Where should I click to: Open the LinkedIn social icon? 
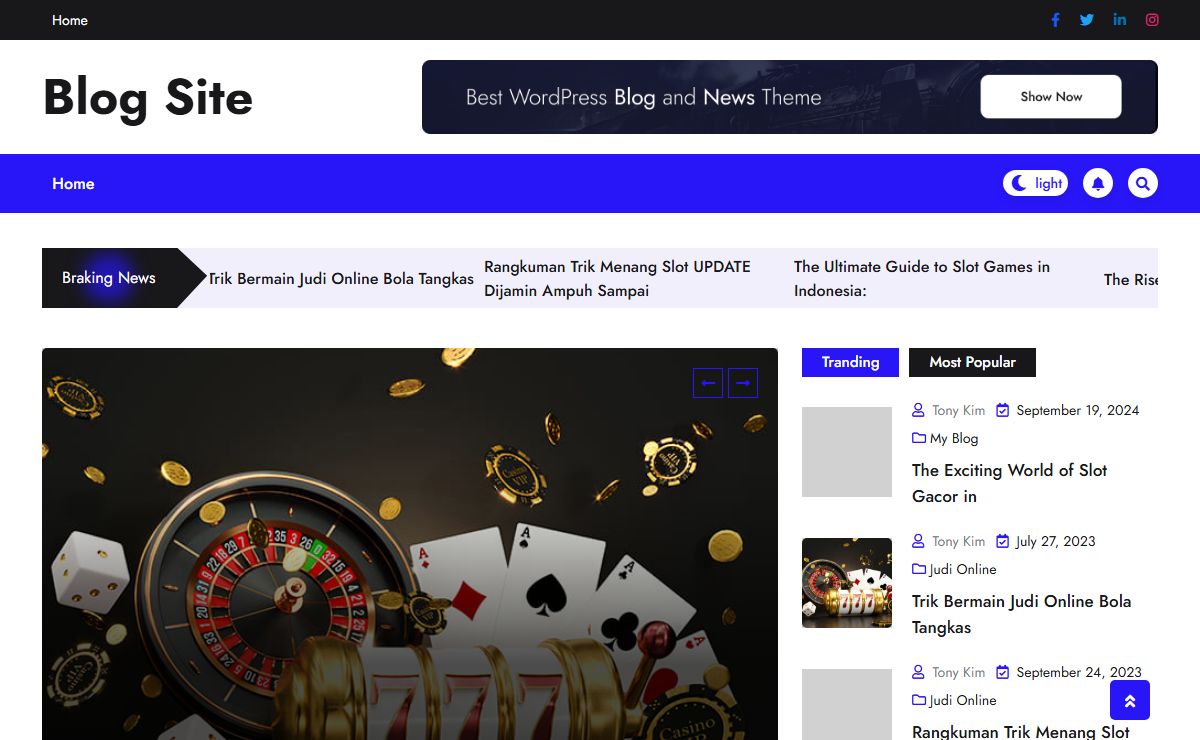[x=1120, y=20]
